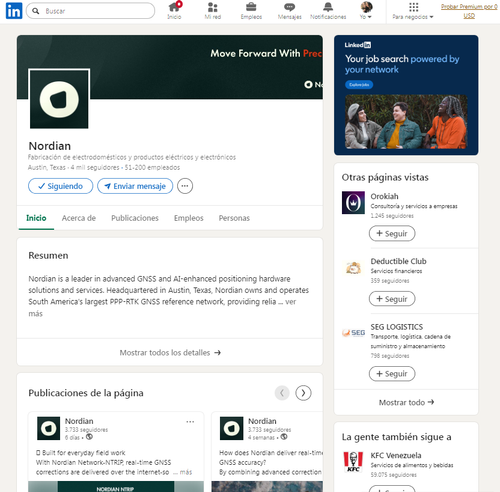500x492 pixels.
Task: Click the Nordian company logo image
Action: [59, 99]
